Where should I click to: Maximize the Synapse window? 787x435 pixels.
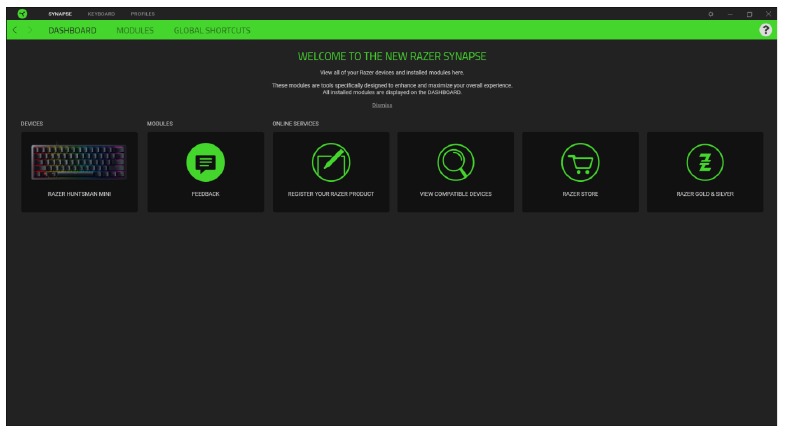click(749, 14)
